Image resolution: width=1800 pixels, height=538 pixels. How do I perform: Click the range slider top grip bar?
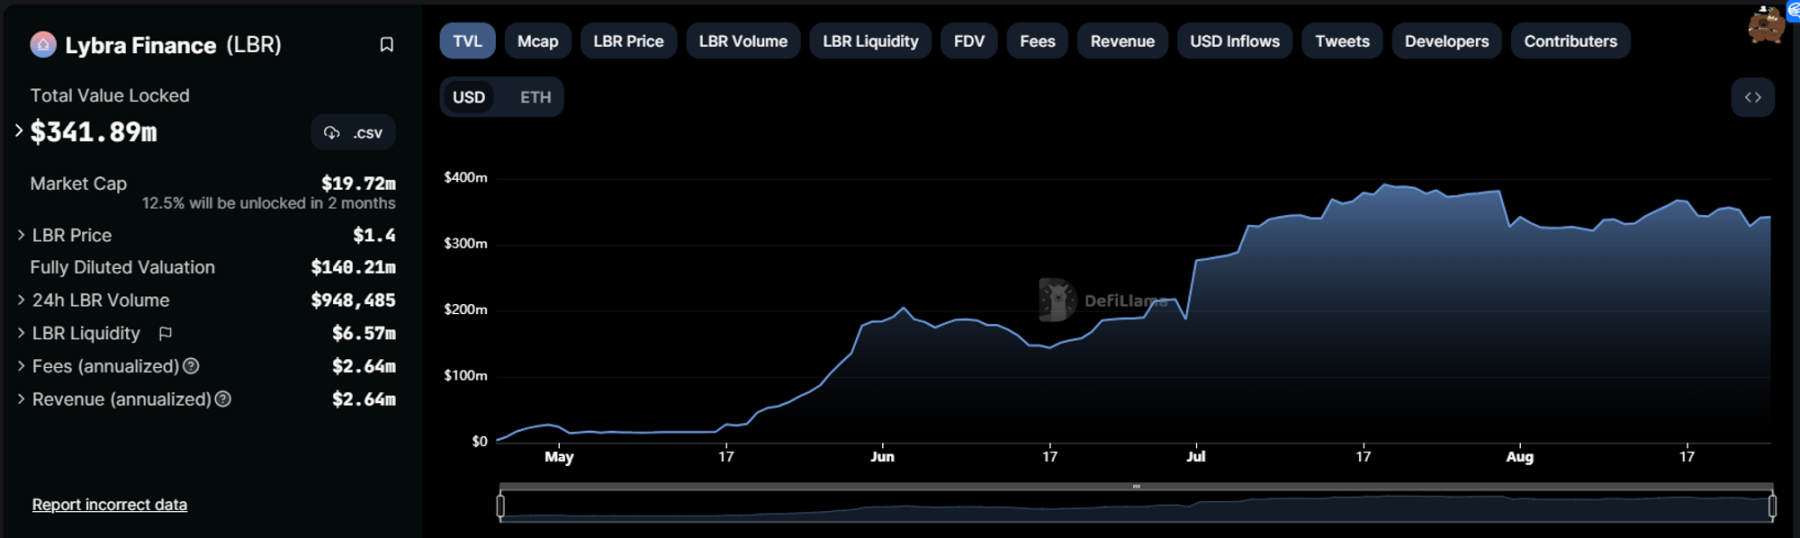point(1136,487)
